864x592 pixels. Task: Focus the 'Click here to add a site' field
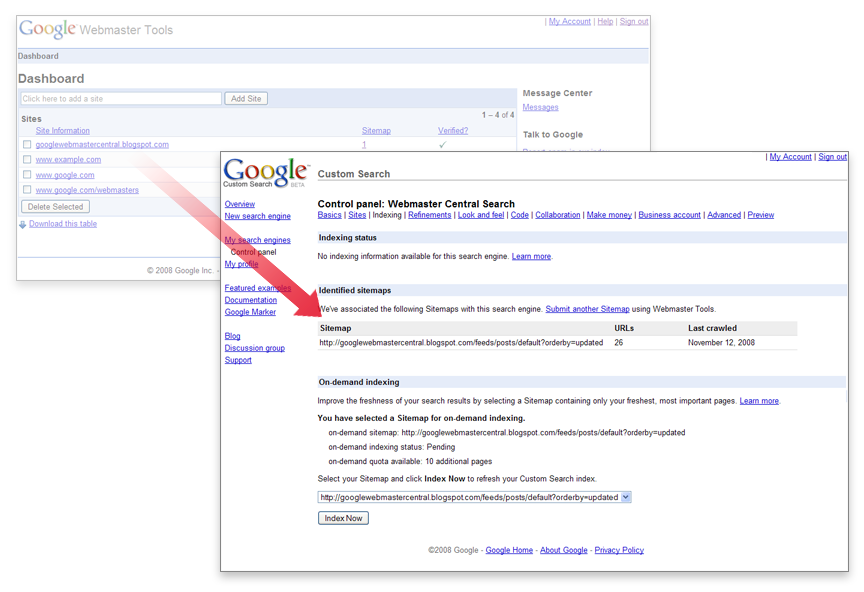coord(121,99)
